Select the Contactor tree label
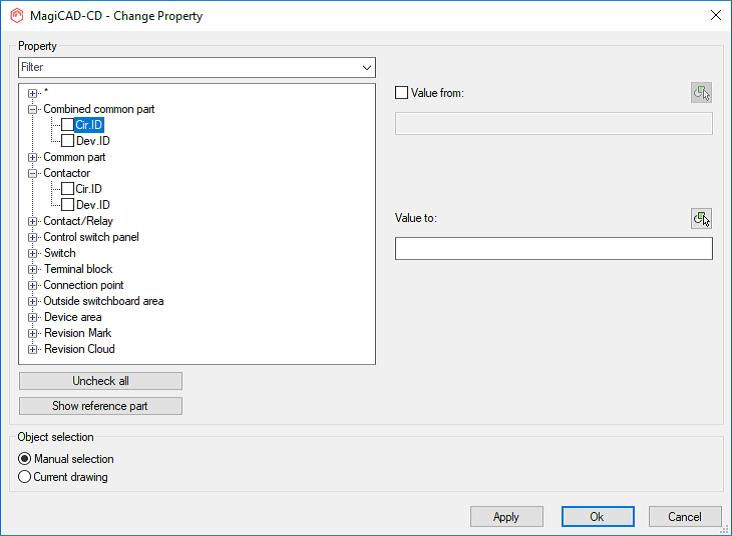The image size is (732, 536). pos(67,173)
